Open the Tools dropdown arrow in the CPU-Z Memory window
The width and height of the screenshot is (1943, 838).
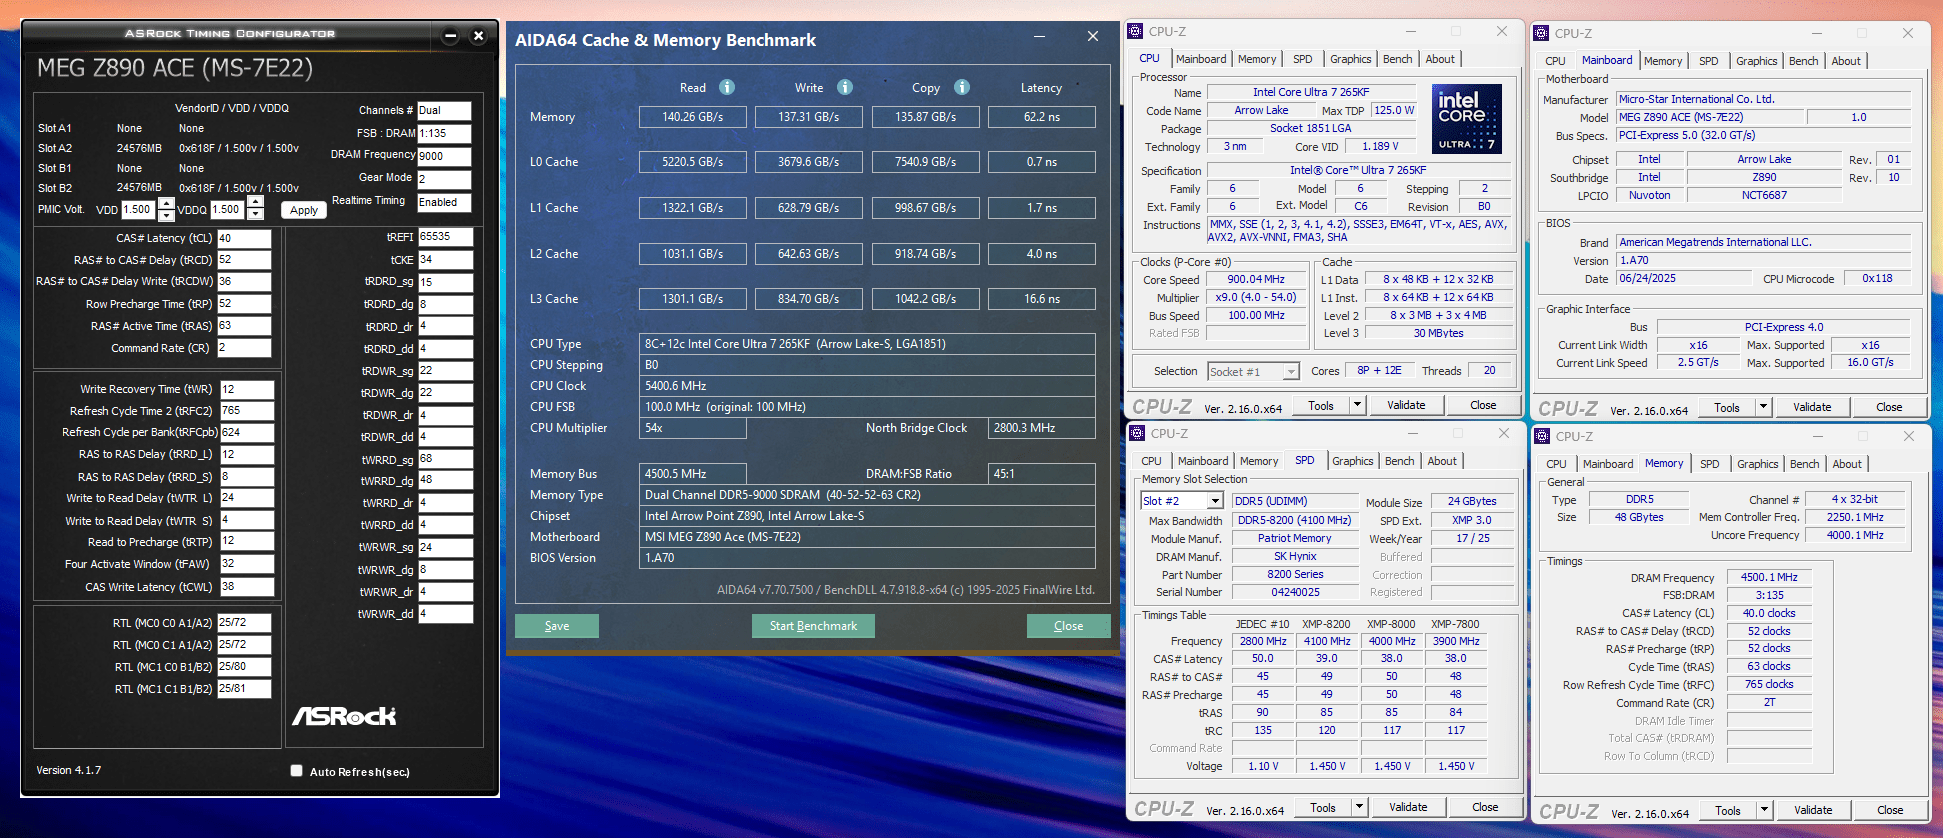pos(1764,810)
